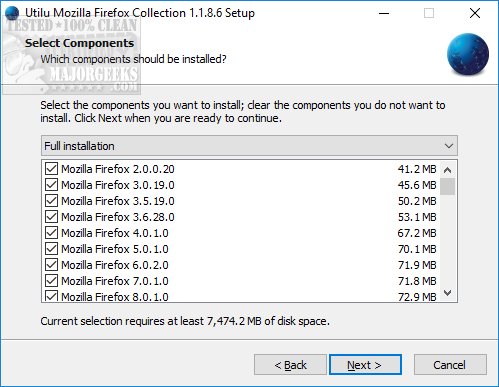
Task: Click the large blue globe logo
Action: point(468,54)
